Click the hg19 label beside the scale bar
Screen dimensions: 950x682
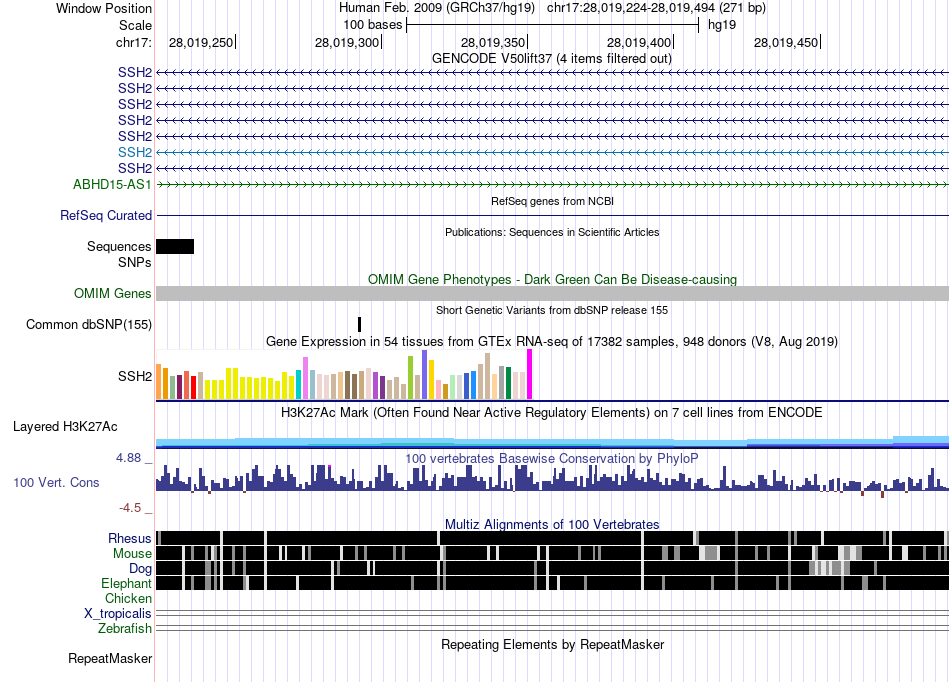(722, 25)
